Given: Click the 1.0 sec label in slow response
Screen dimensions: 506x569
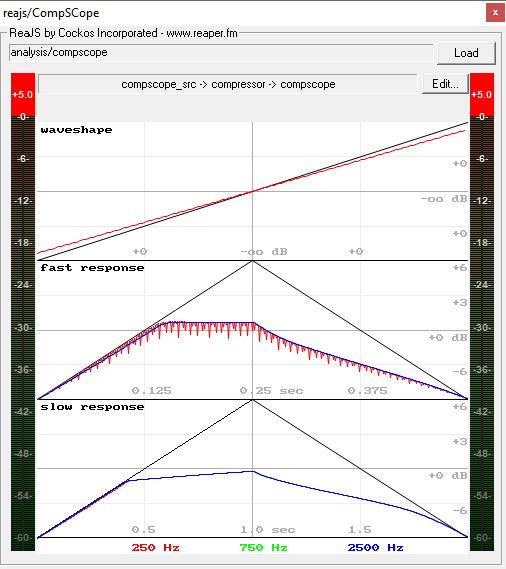Looking at the screenshot, I should [x=268, y=530].
